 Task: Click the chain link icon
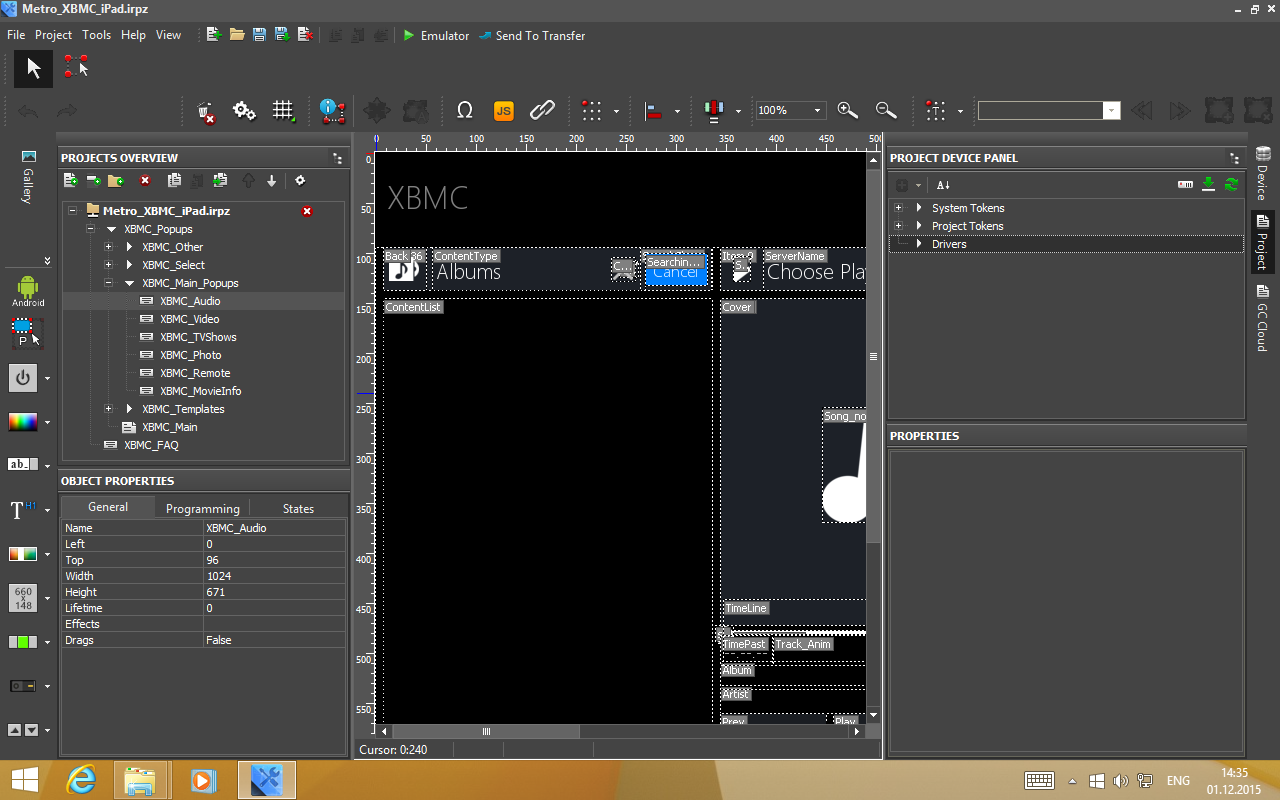coord(542,111)
